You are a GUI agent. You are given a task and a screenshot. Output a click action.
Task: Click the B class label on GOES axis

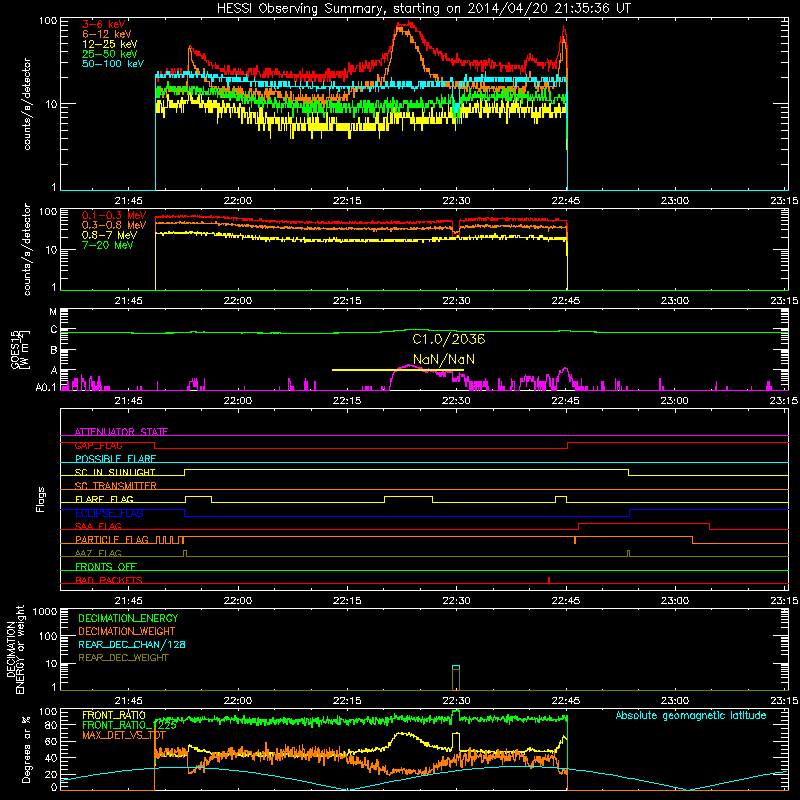(x=54, y=351)
